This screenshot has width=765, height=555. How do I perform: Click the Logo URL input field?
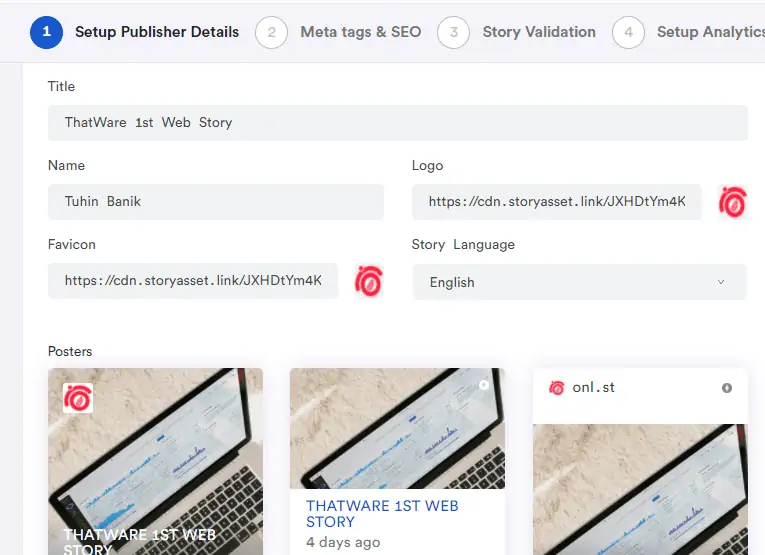click(557, 202)
